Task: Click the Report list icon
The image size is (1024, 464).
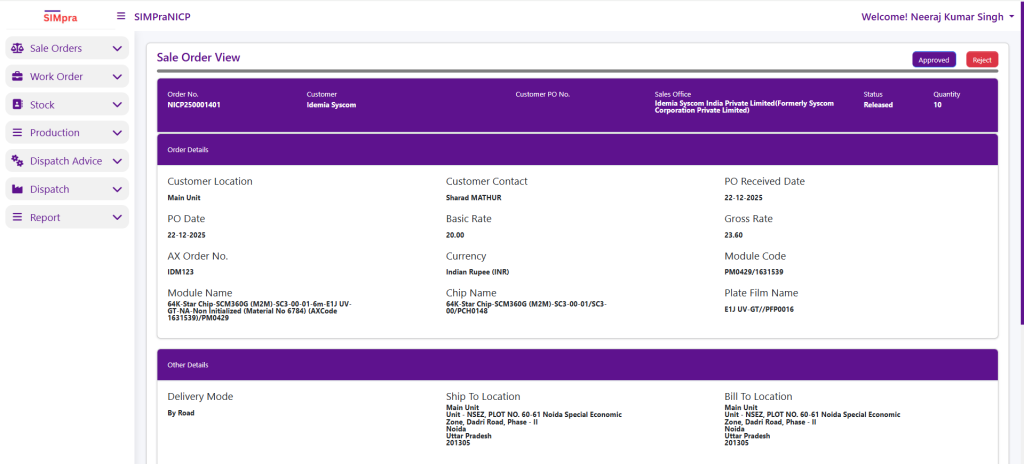Action: pos(17,217)
